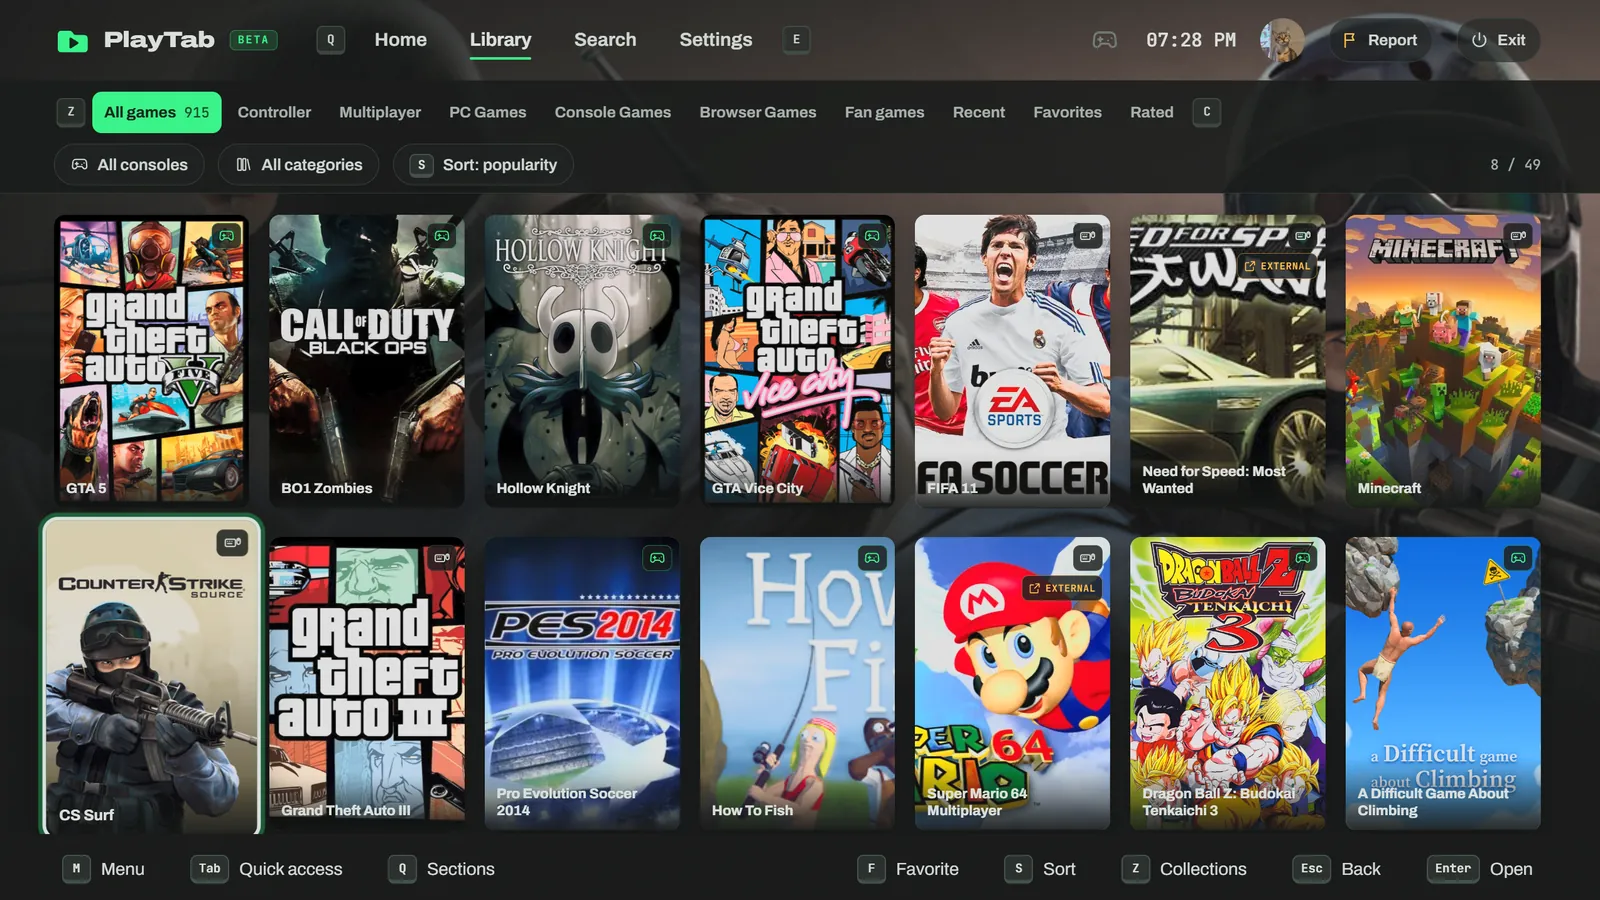1600x900 pixels.
Task: Click the gamepad icon beside the clock
Action: click(x=1105, y=40)
